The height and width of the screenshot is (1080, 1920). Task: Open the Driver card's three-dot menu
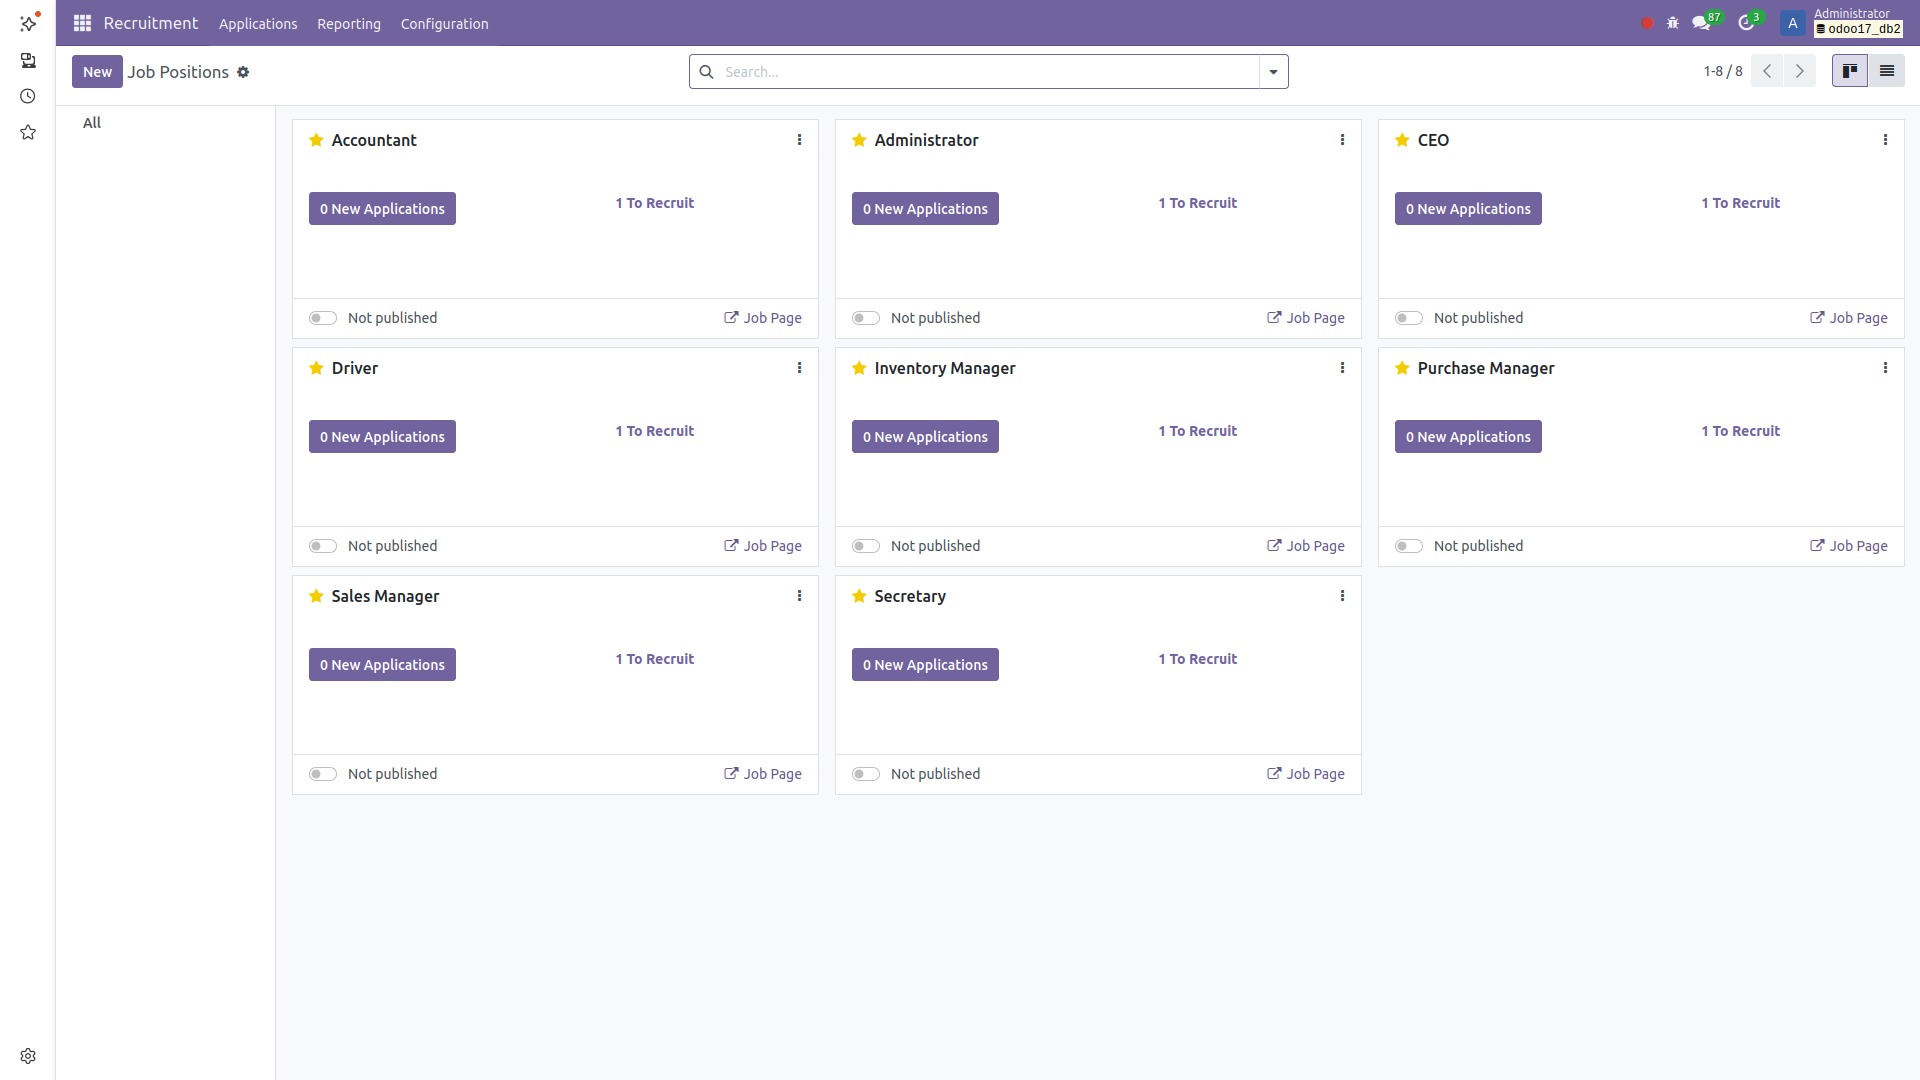(x=799, y=367)
